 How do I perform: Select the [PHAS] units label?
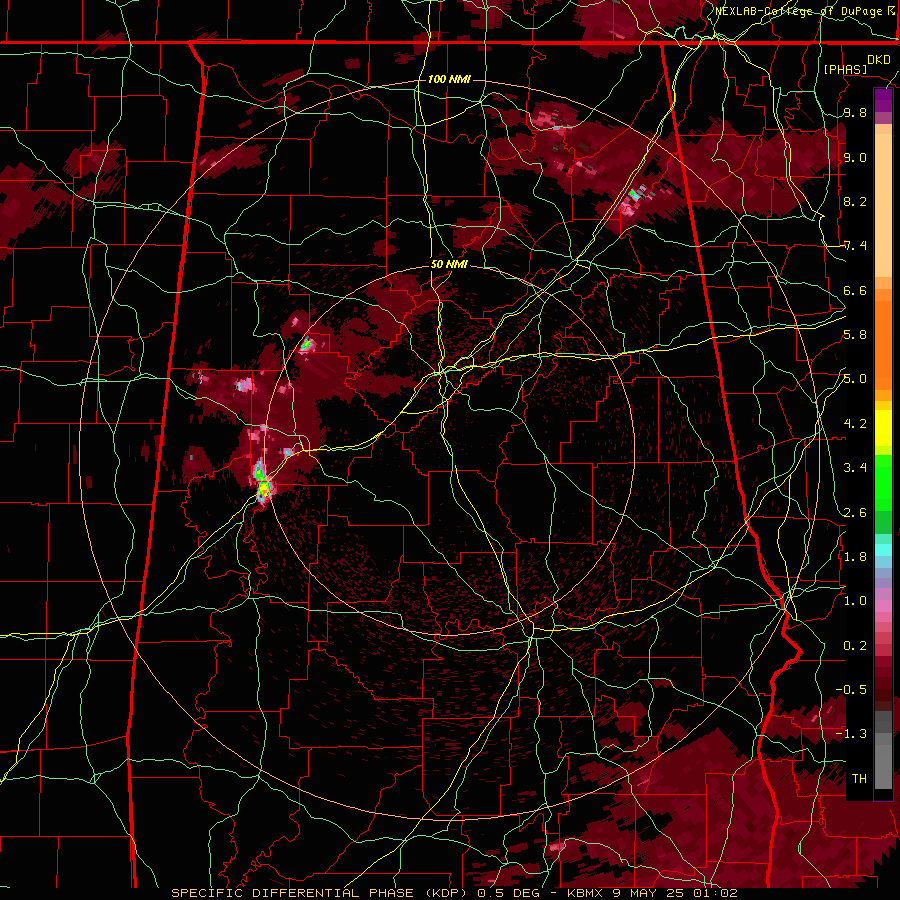tap(845, 69)
